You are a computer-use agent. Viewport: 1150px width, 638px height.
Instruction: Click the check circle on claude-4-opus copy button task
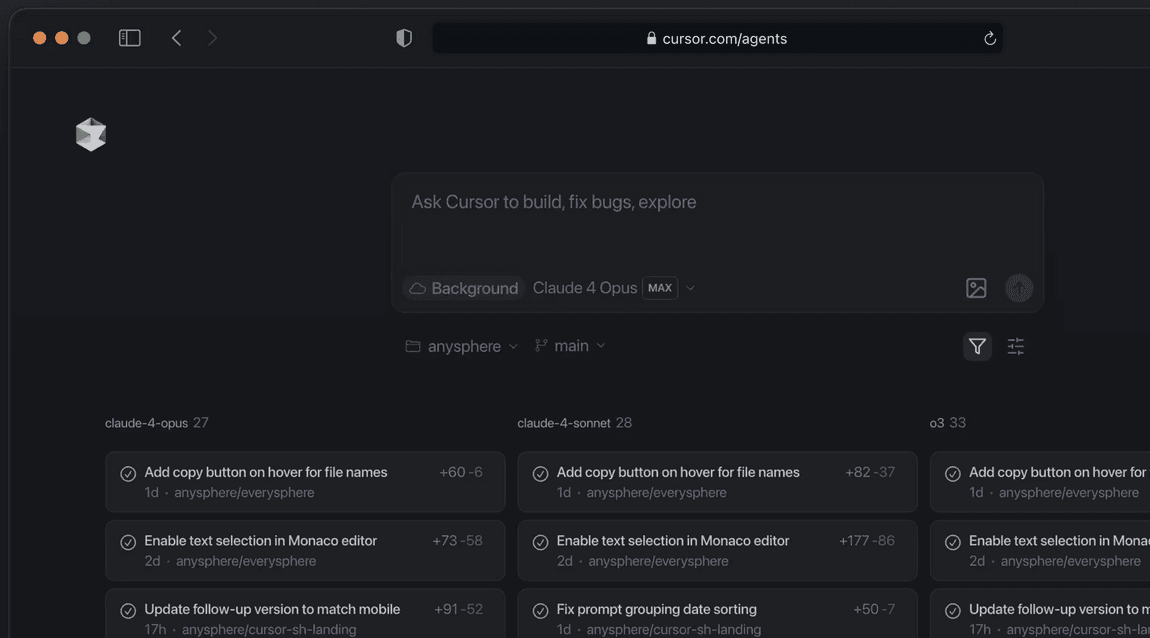click(128, 474)
